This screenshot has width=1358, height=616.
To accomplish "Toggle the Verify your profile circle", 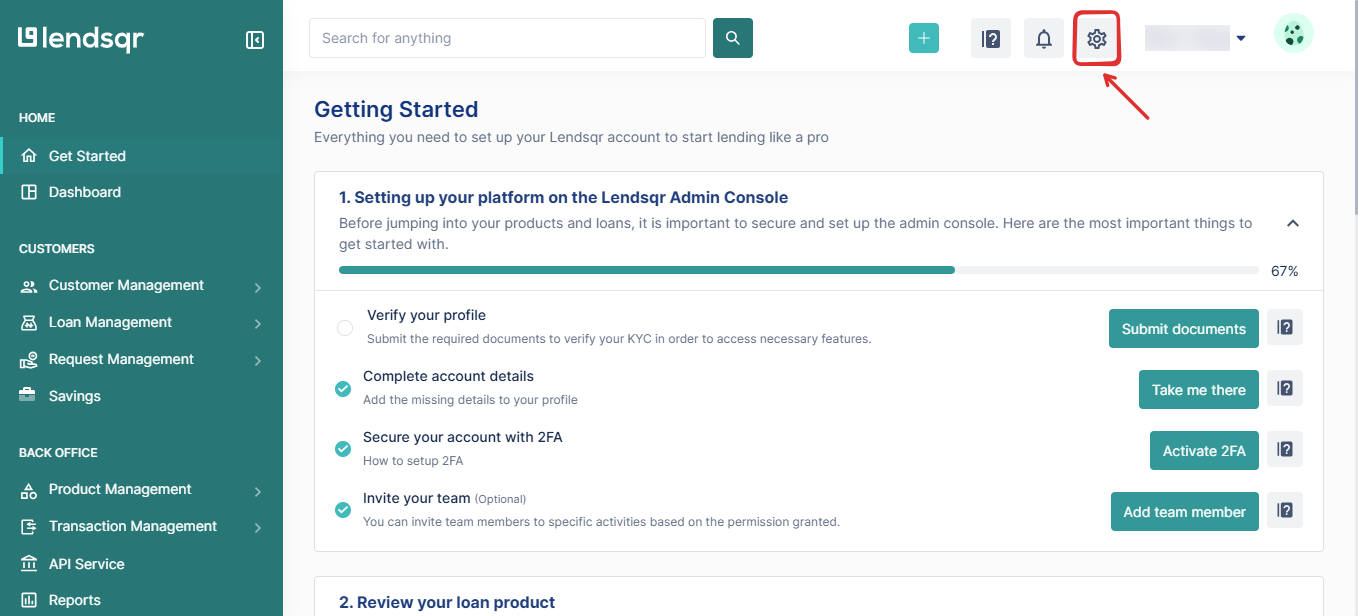I will click(345, 328).
